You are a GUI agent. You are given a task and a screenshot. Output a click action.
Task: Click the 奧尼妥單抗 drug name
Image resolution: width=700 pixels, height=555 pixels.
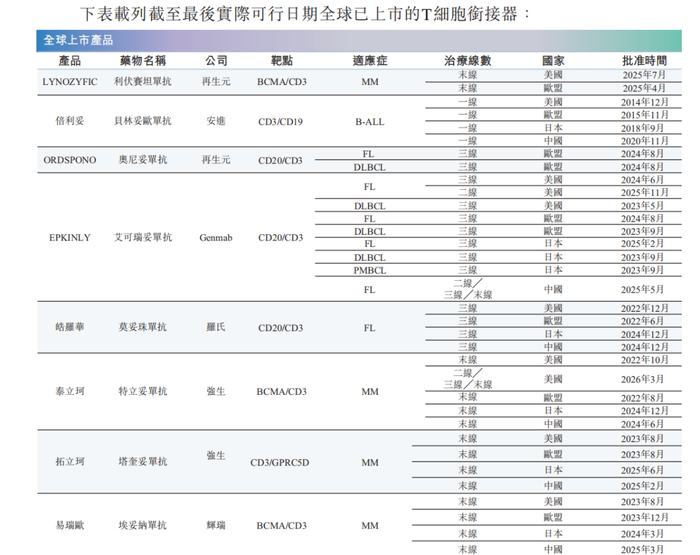coord(142,160)
